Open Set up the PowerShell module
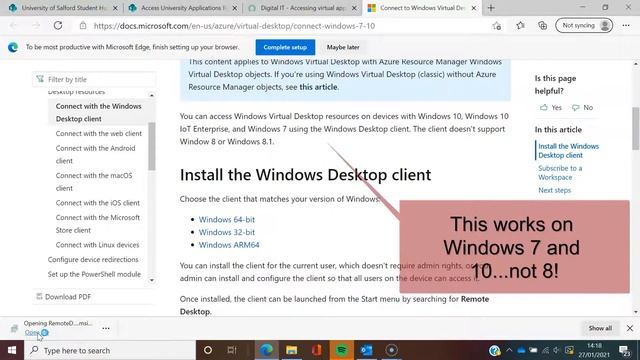Screen dimensions: 640x360 coord(94,274)
